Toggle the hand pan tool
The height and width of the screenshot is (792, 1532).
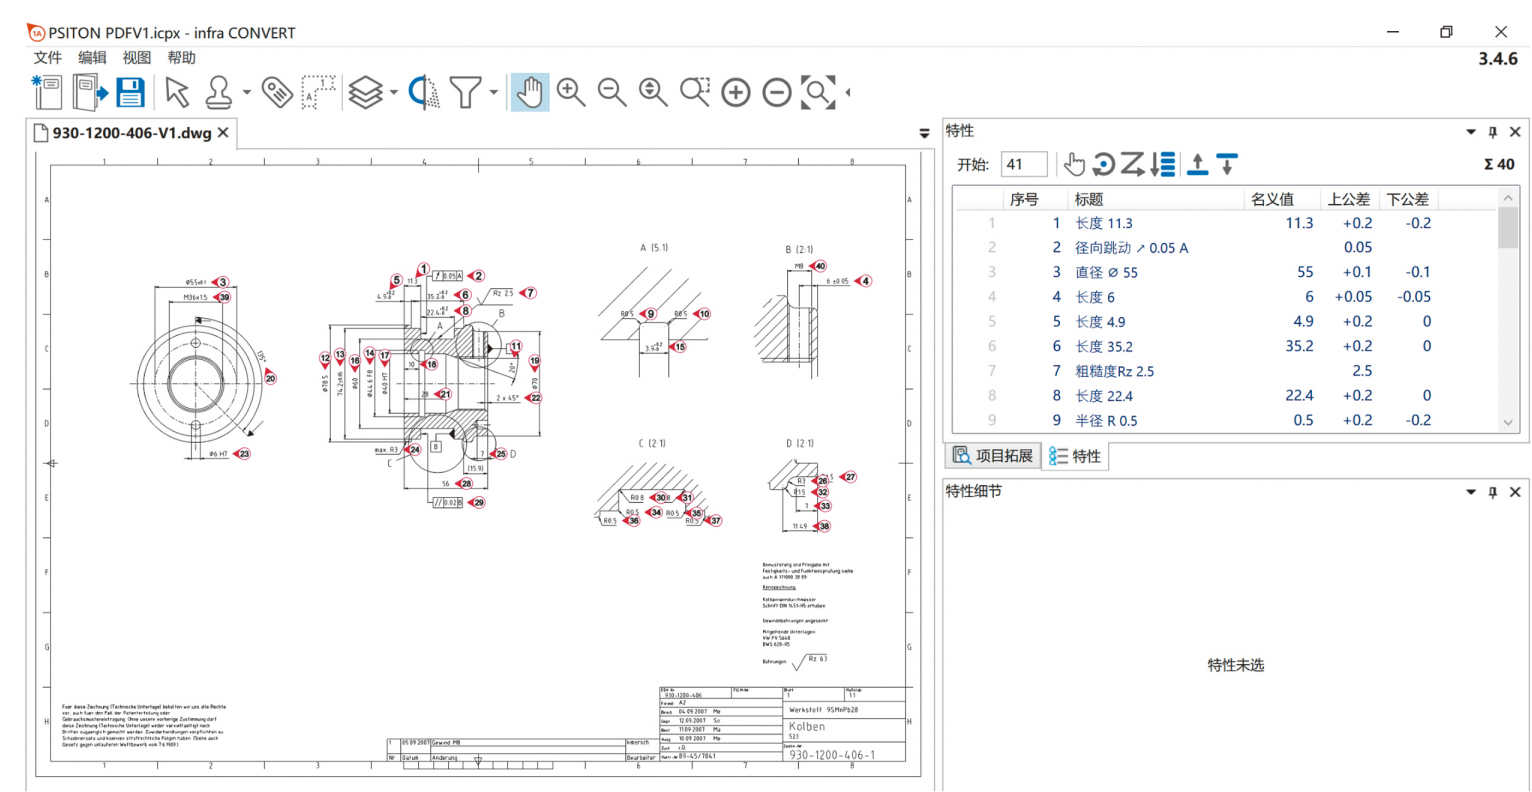pos(529,92)
